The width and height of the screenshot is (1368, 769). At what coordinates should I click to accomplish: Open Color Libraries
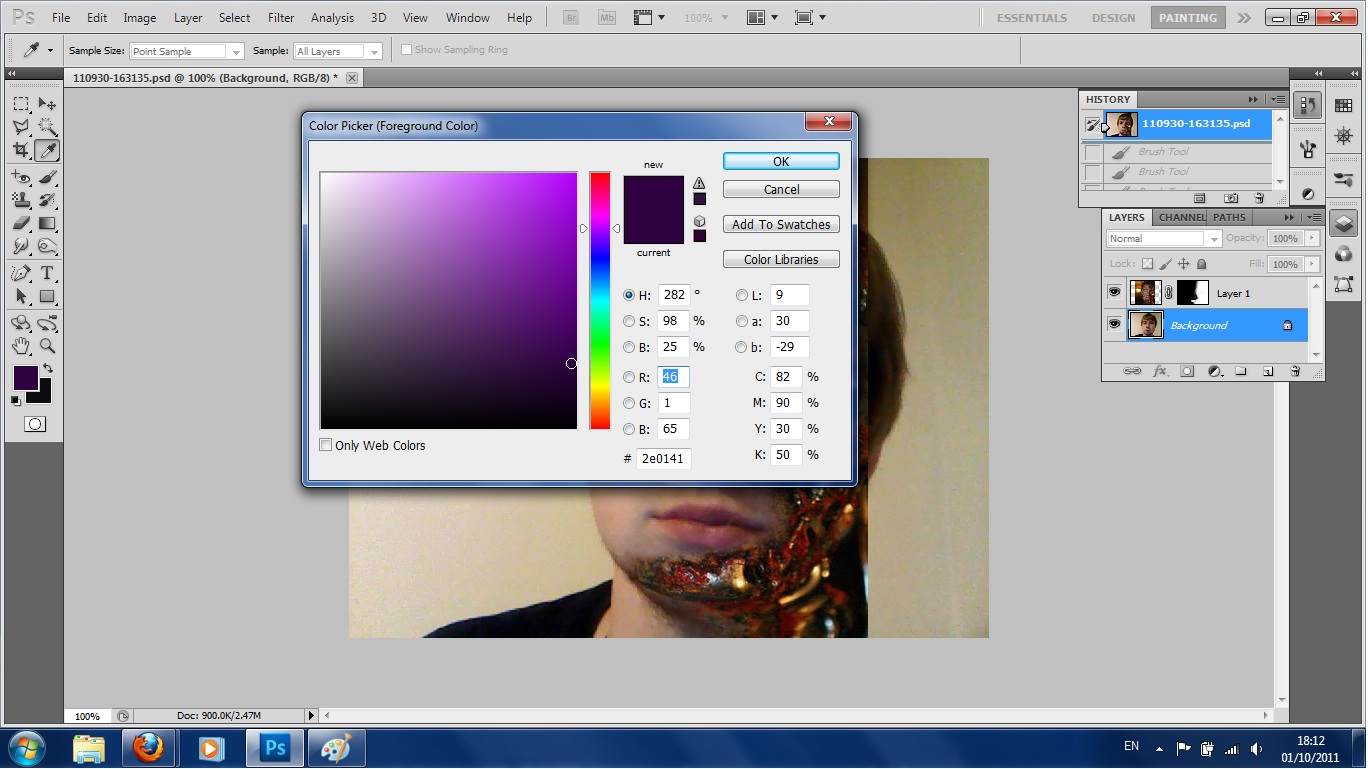coord(781,259)
